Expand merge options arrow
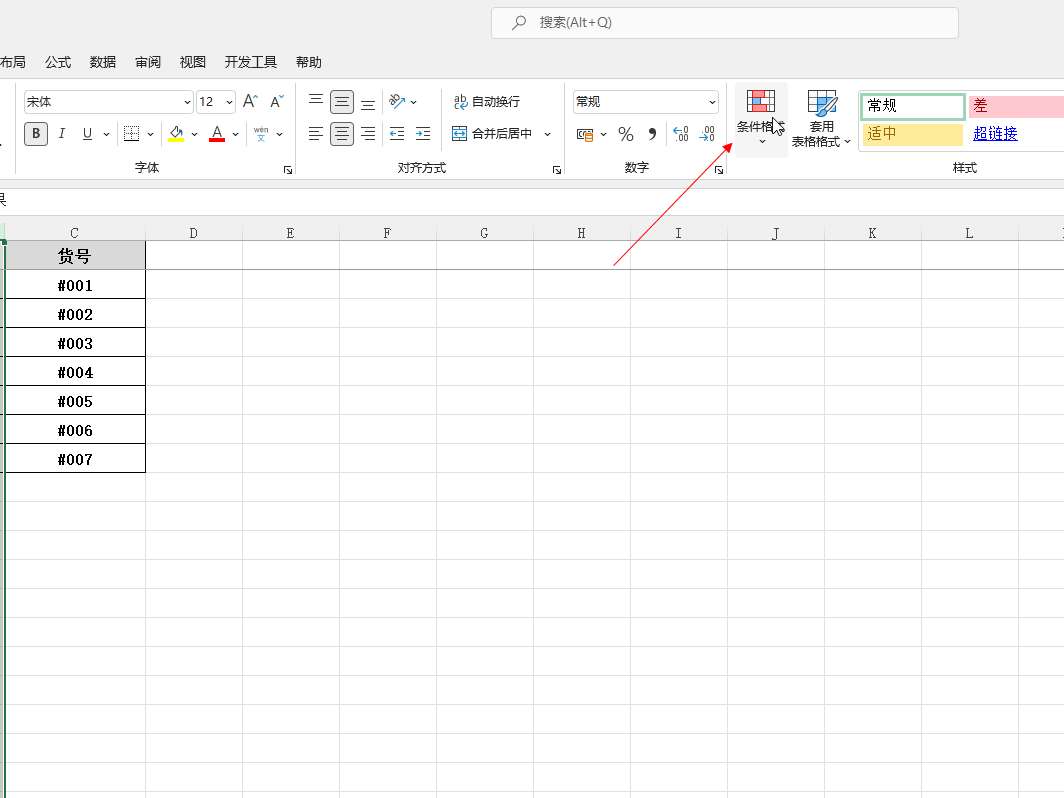The image size is (1064, 798). 548,134
